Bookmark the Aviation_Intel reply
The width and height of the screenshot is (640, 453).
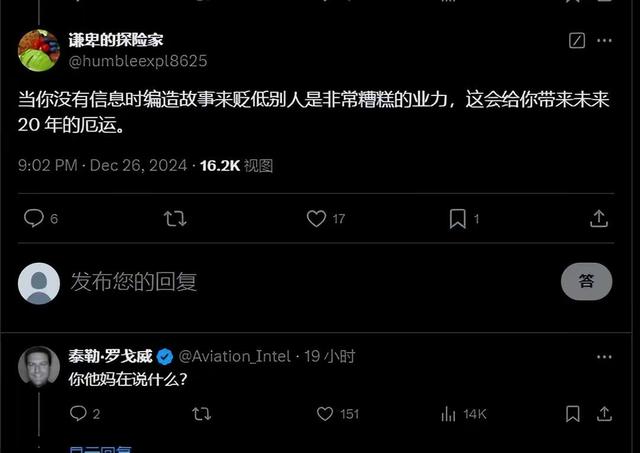(573, 414)
